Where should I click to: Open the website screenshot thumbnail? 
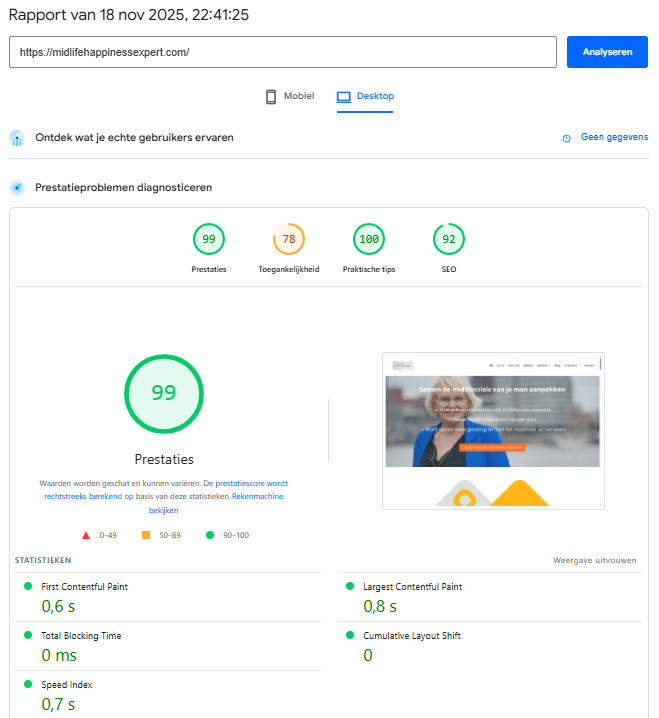pos(493,430)
